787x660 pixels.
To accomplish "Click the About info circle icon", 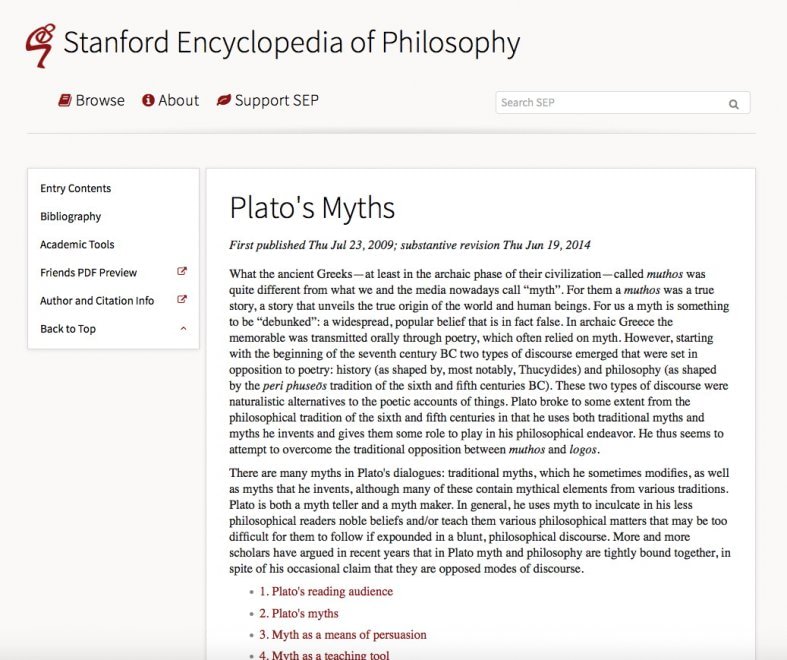I will pyautogui.click(x=148, y=100).
